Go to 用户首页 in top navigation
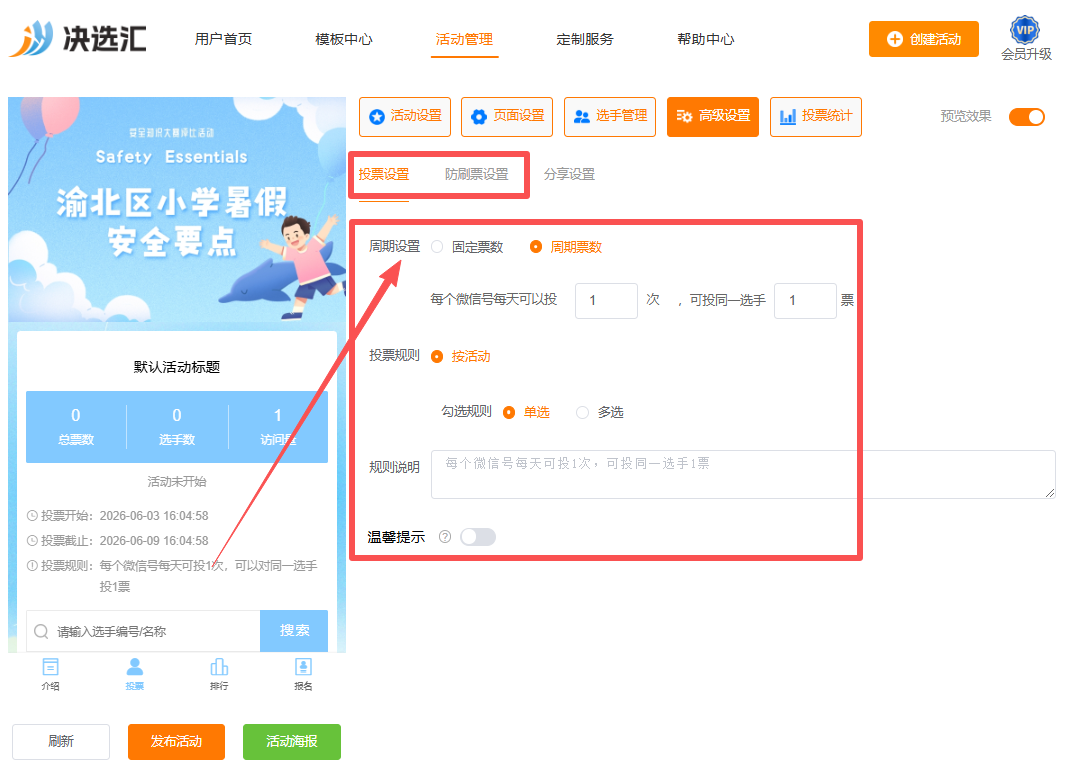Screen dimensions: 1066x779 223,39
